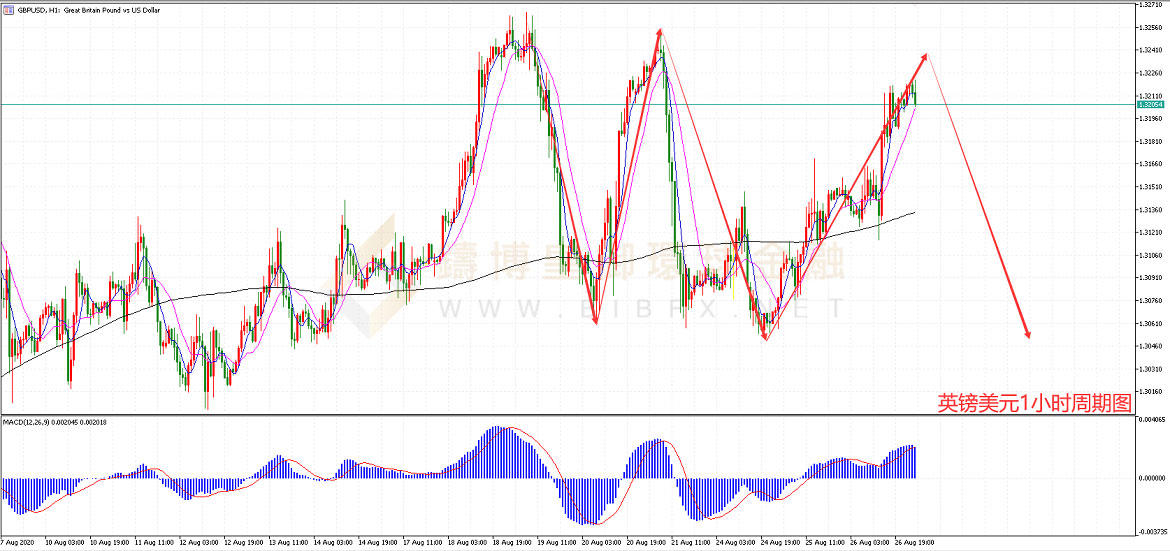Click the 1.30160 price axis label
Viewport: 1170px width, 551px height.
(1149, 392)
